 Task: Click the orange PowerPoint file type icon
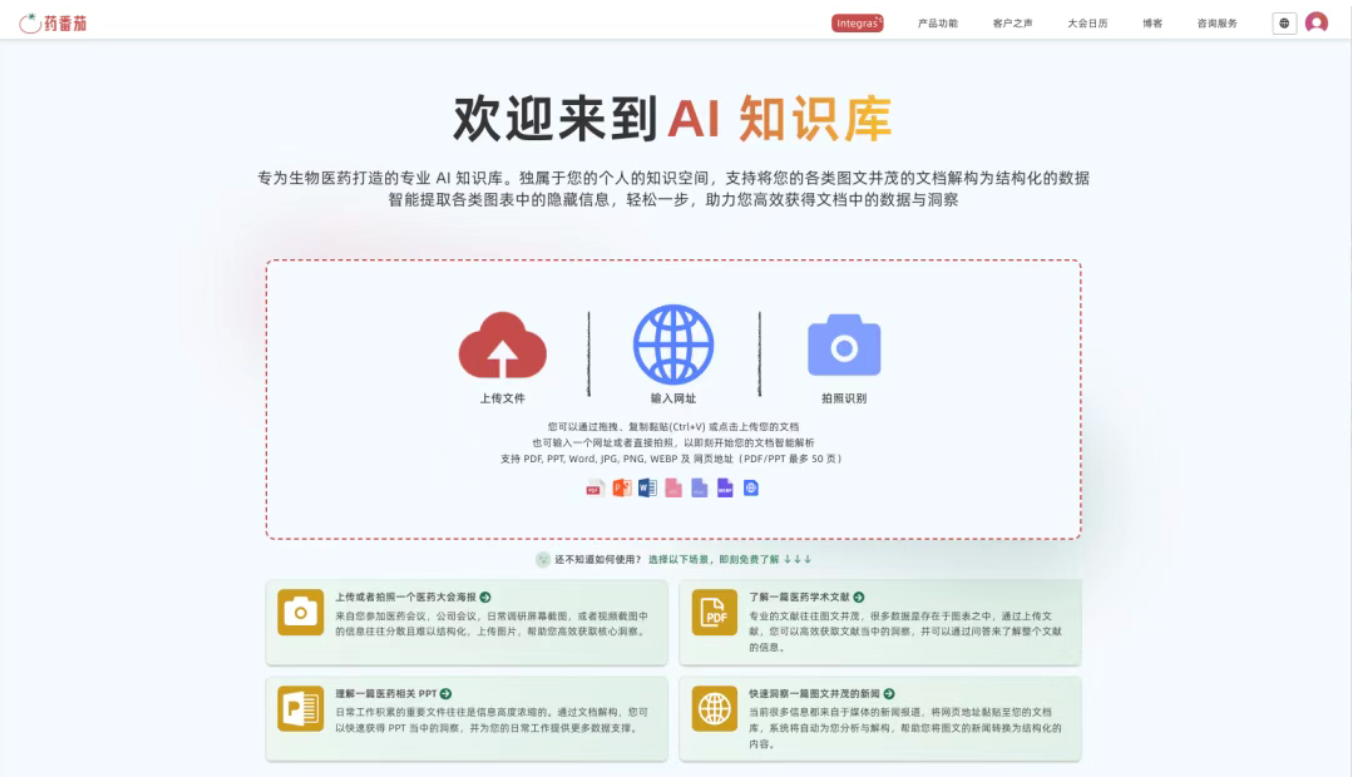(x=621, y=488)
